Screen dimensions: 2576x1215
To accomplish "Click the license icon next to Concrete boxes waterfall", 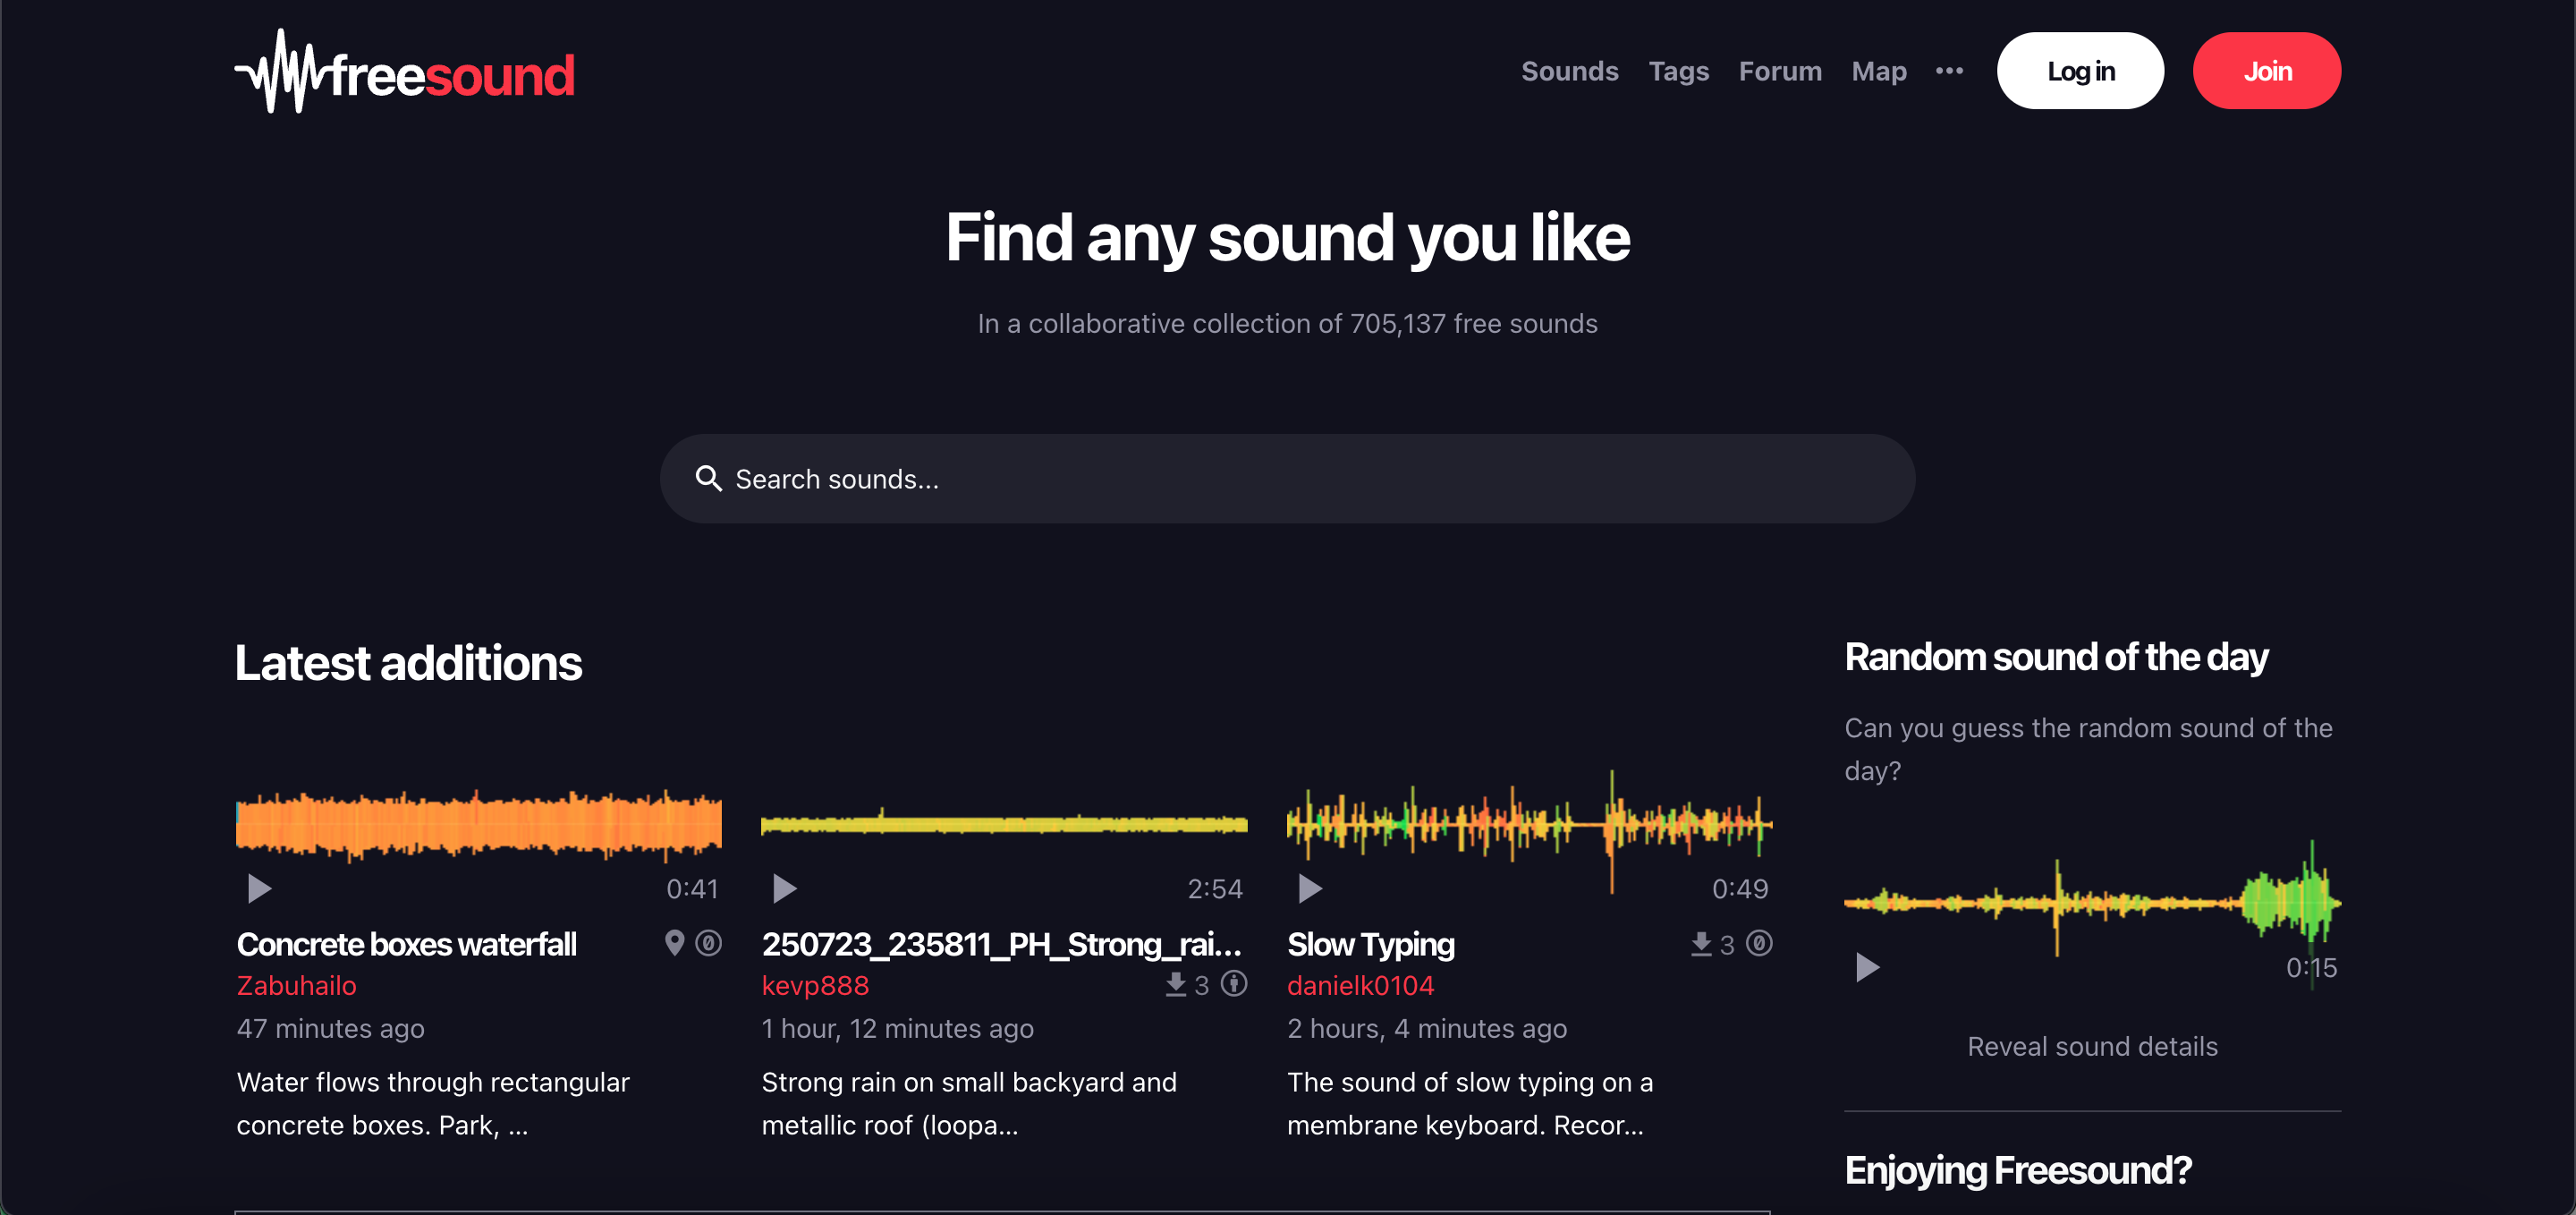I will coord(709,943).
